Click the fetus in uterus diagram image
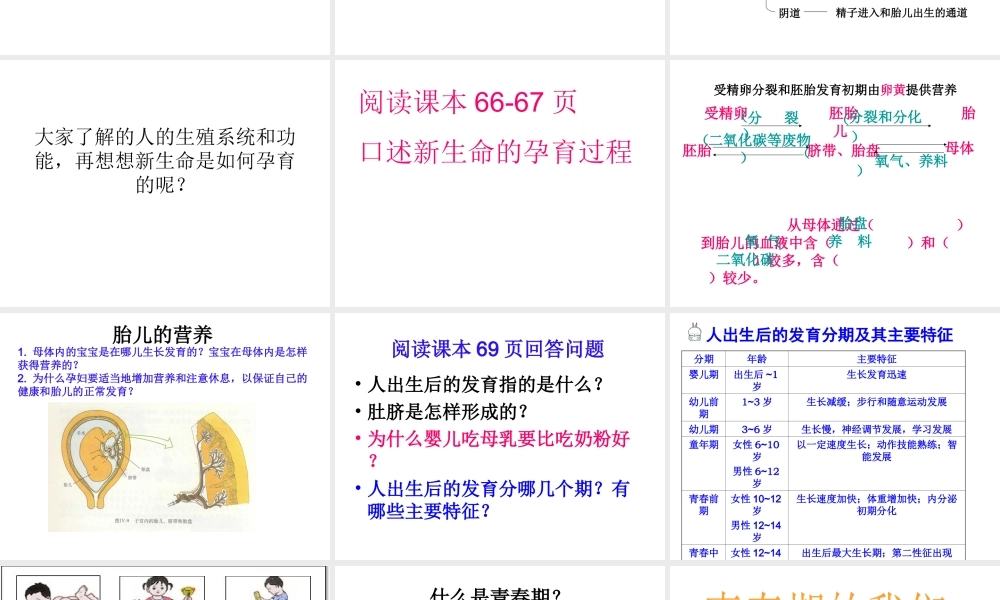This screenshot has width=1000, height=600. click(x=152, y=467)
